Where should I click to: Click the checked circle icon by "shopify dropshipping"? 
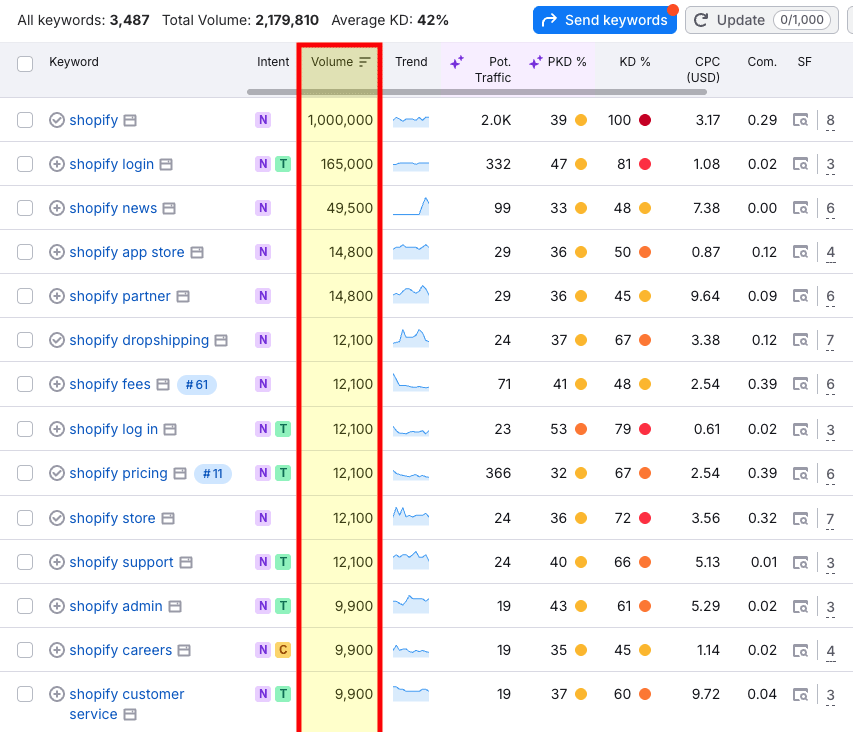click(57, 340)
